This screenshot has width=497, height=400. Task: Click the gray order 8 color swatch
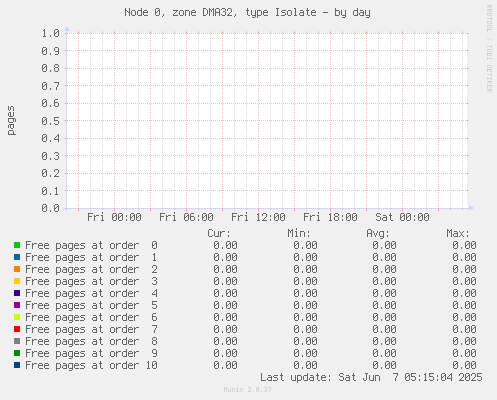click(17, 341)
